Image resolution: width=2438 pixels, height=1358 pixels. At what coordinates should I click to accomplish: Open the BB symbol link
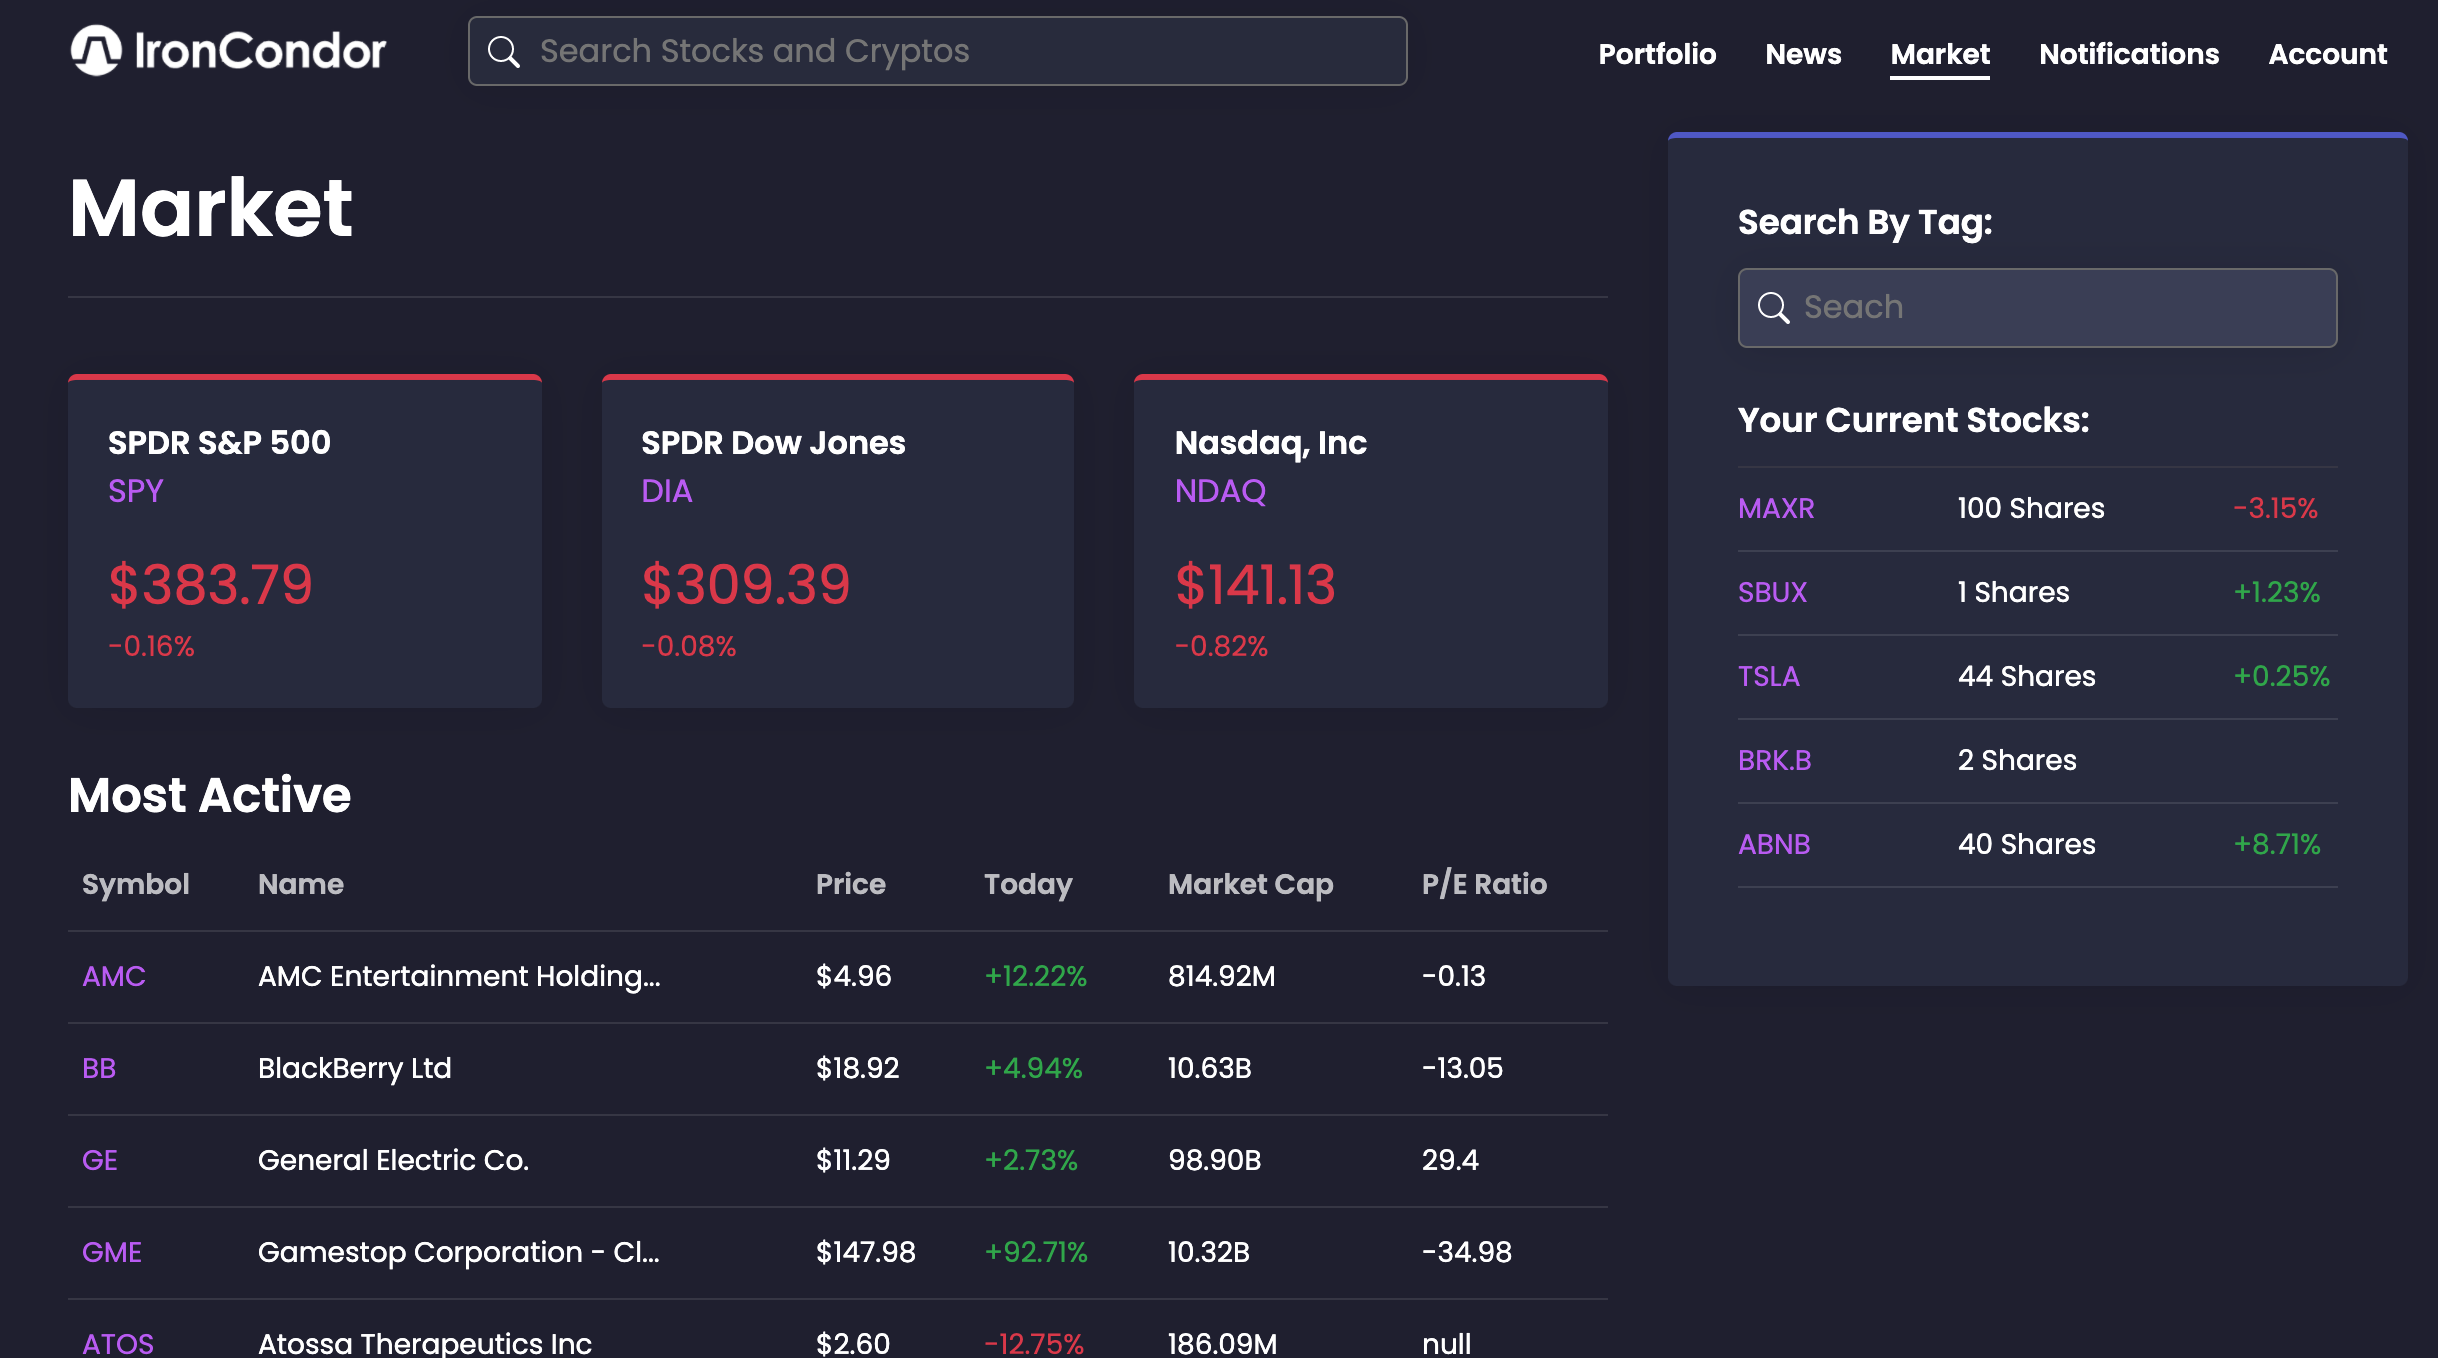point(99,1068)
